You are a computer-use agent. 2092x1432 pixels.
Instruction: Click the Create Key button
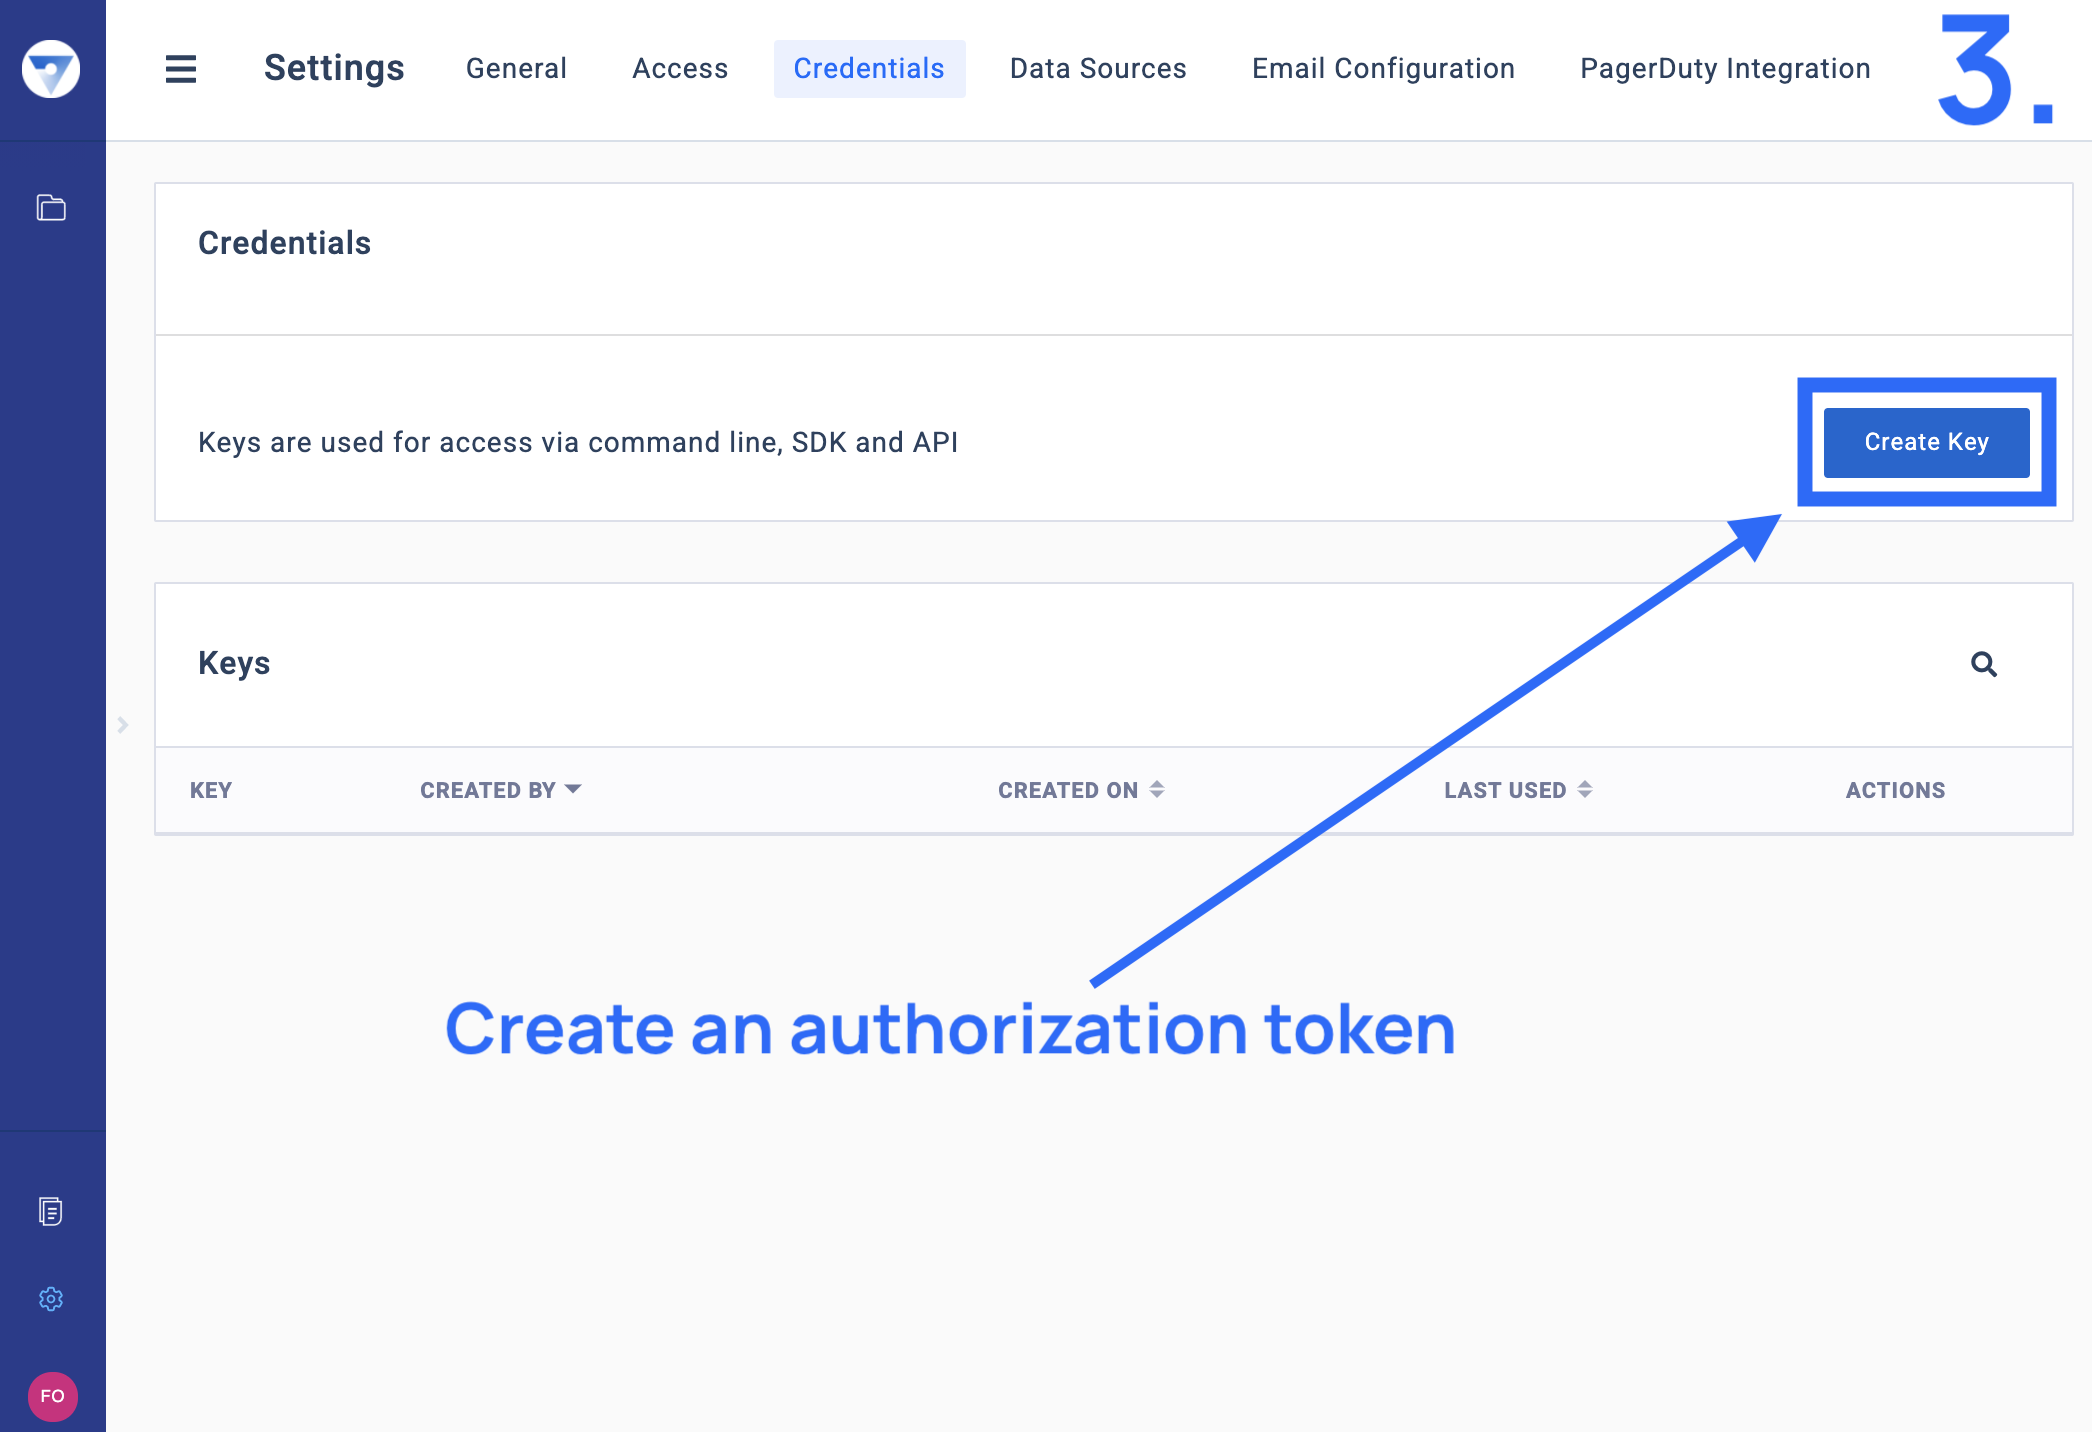tap(1927, 442)
